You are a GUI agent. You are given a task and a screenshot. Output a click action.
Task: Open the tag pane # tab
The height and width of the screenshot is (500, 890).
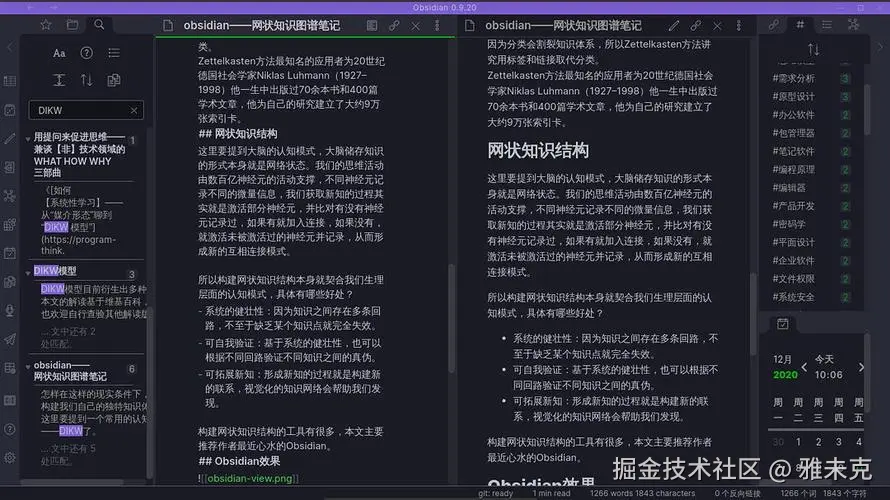800,24
